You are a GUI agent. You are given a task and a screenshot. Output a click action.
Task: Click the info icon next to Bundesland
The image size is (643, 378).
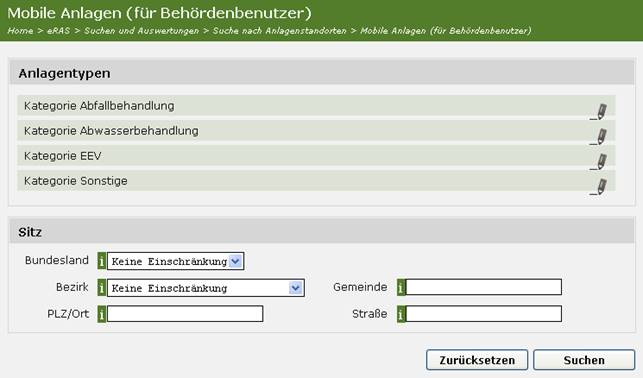click(x=102, y=261)
